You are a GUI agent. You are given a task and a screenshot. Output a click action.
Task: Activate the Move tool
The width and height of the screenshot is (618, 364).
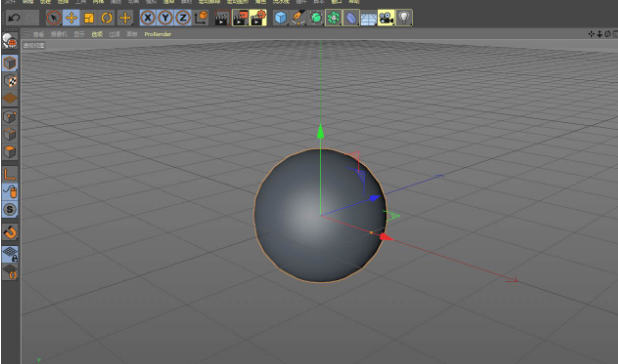point(71,18)
